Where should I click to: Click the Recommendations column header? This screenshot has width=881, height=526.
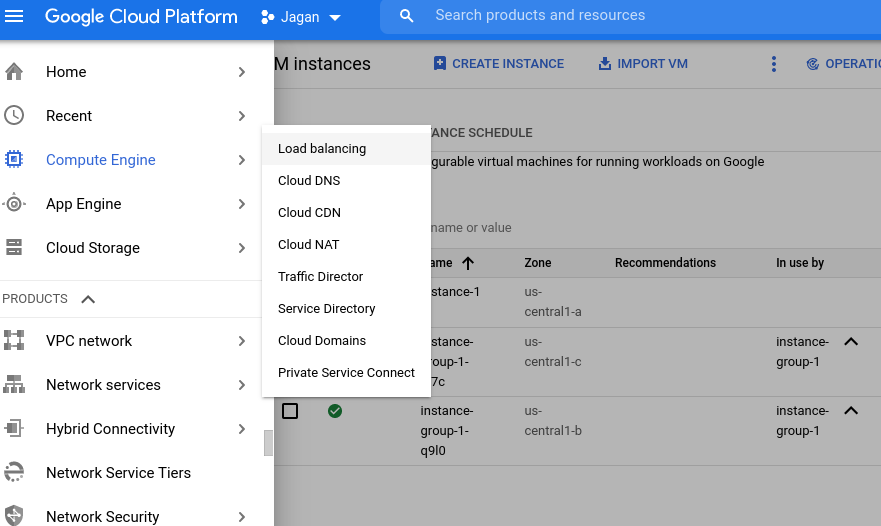point(665,263)
